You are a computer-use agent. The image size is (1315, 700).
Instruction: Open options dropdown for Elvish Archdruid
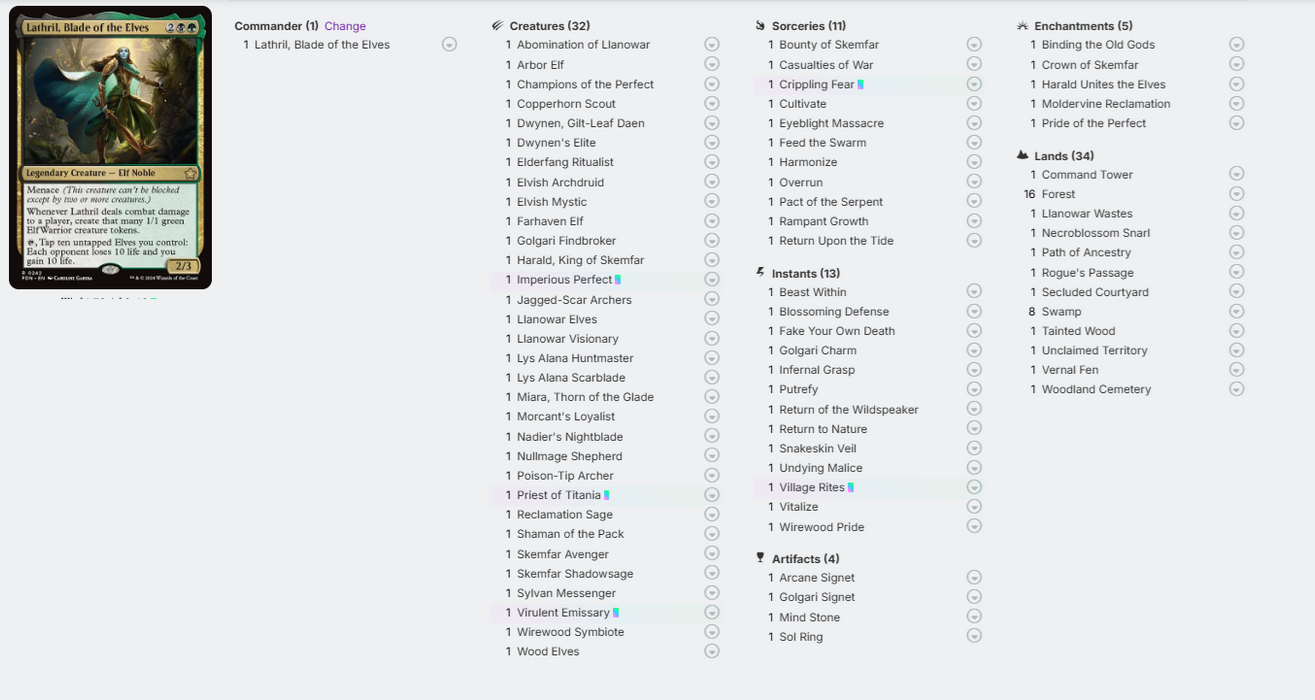pyautogui.click(x=712, y=182)
